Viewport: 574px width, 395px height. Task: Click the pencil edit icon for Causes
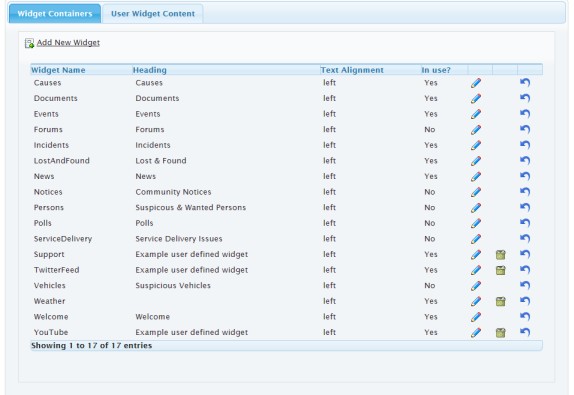point(476,83)
